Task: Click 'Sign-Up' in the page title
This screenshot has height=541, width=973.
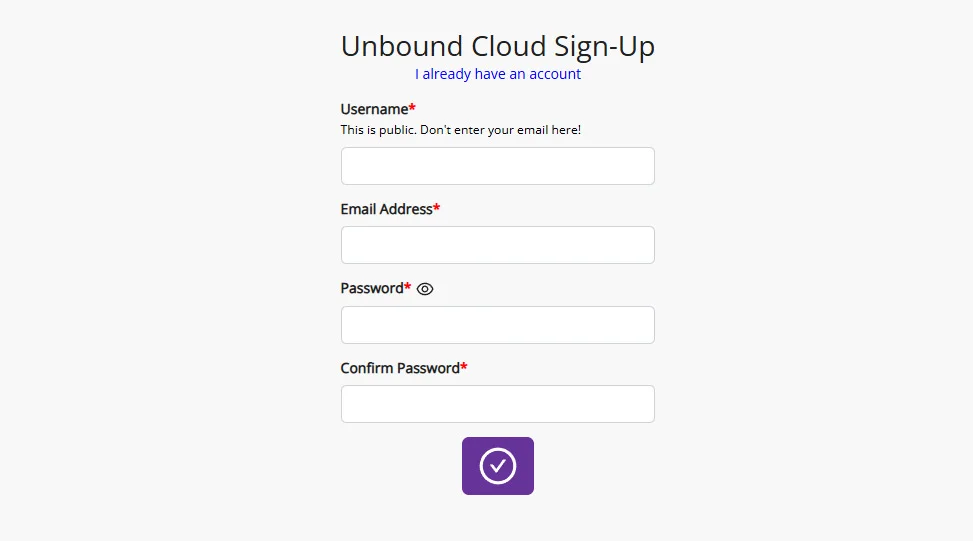Action: coord(605,46)
